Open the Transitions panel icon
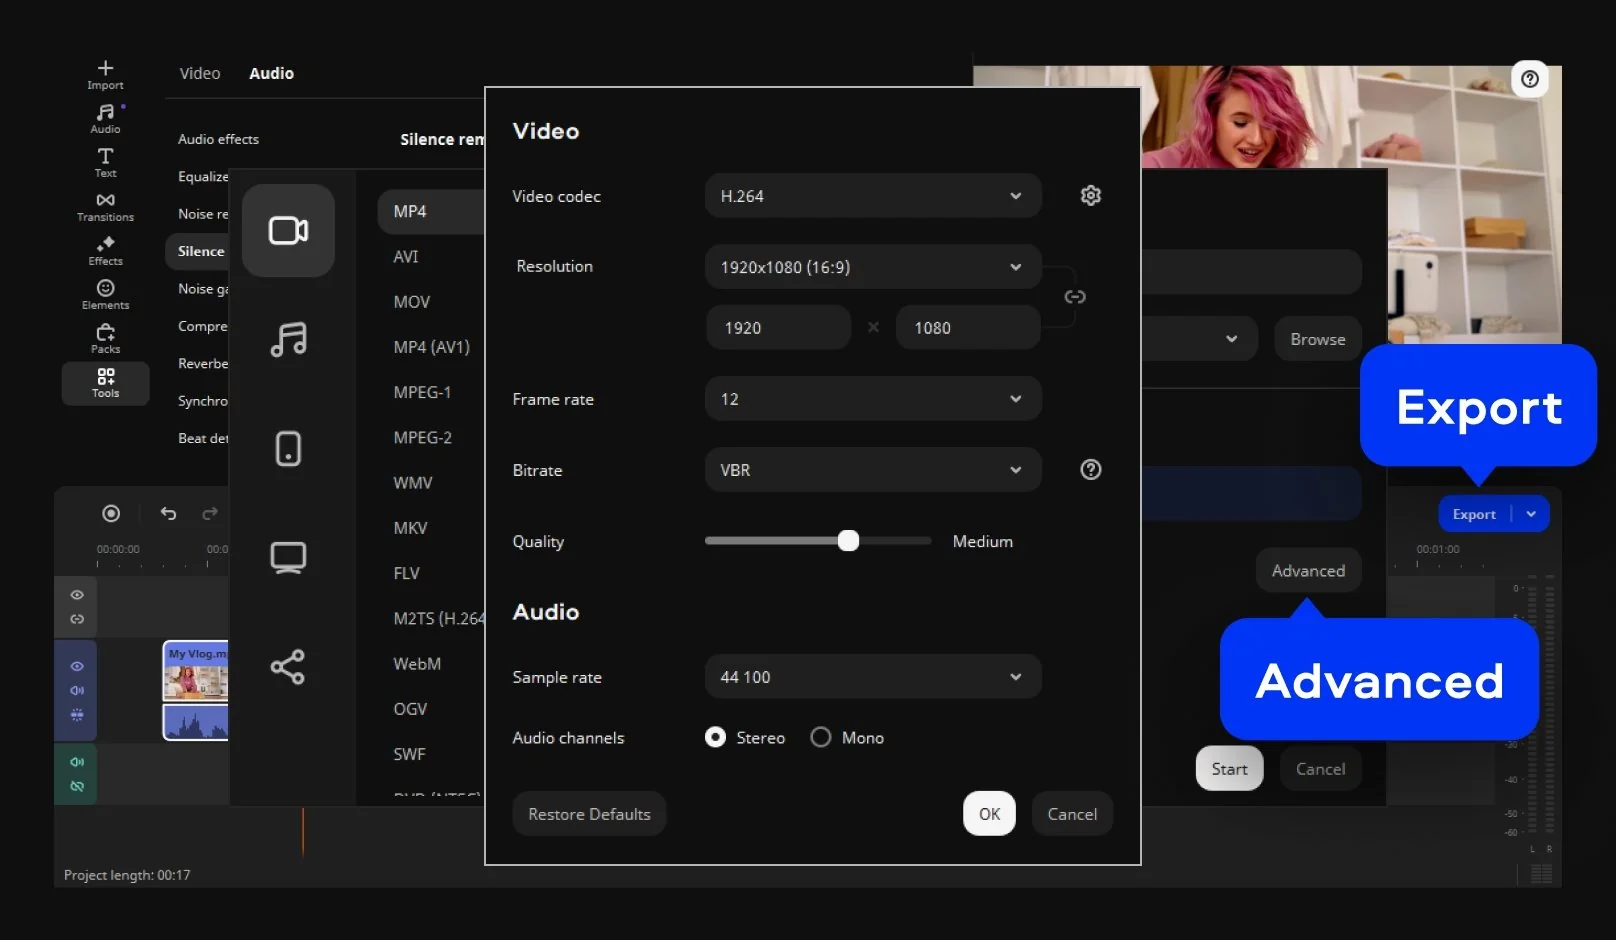The height and width of the screenshot is (940, 1616). pos(105,206)
